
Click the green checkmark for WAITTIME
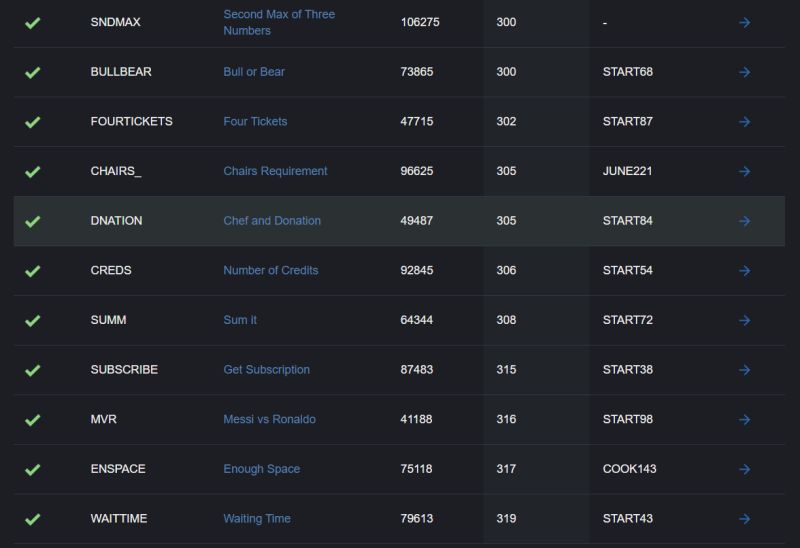pyautogui.click(x=32, y=519)
